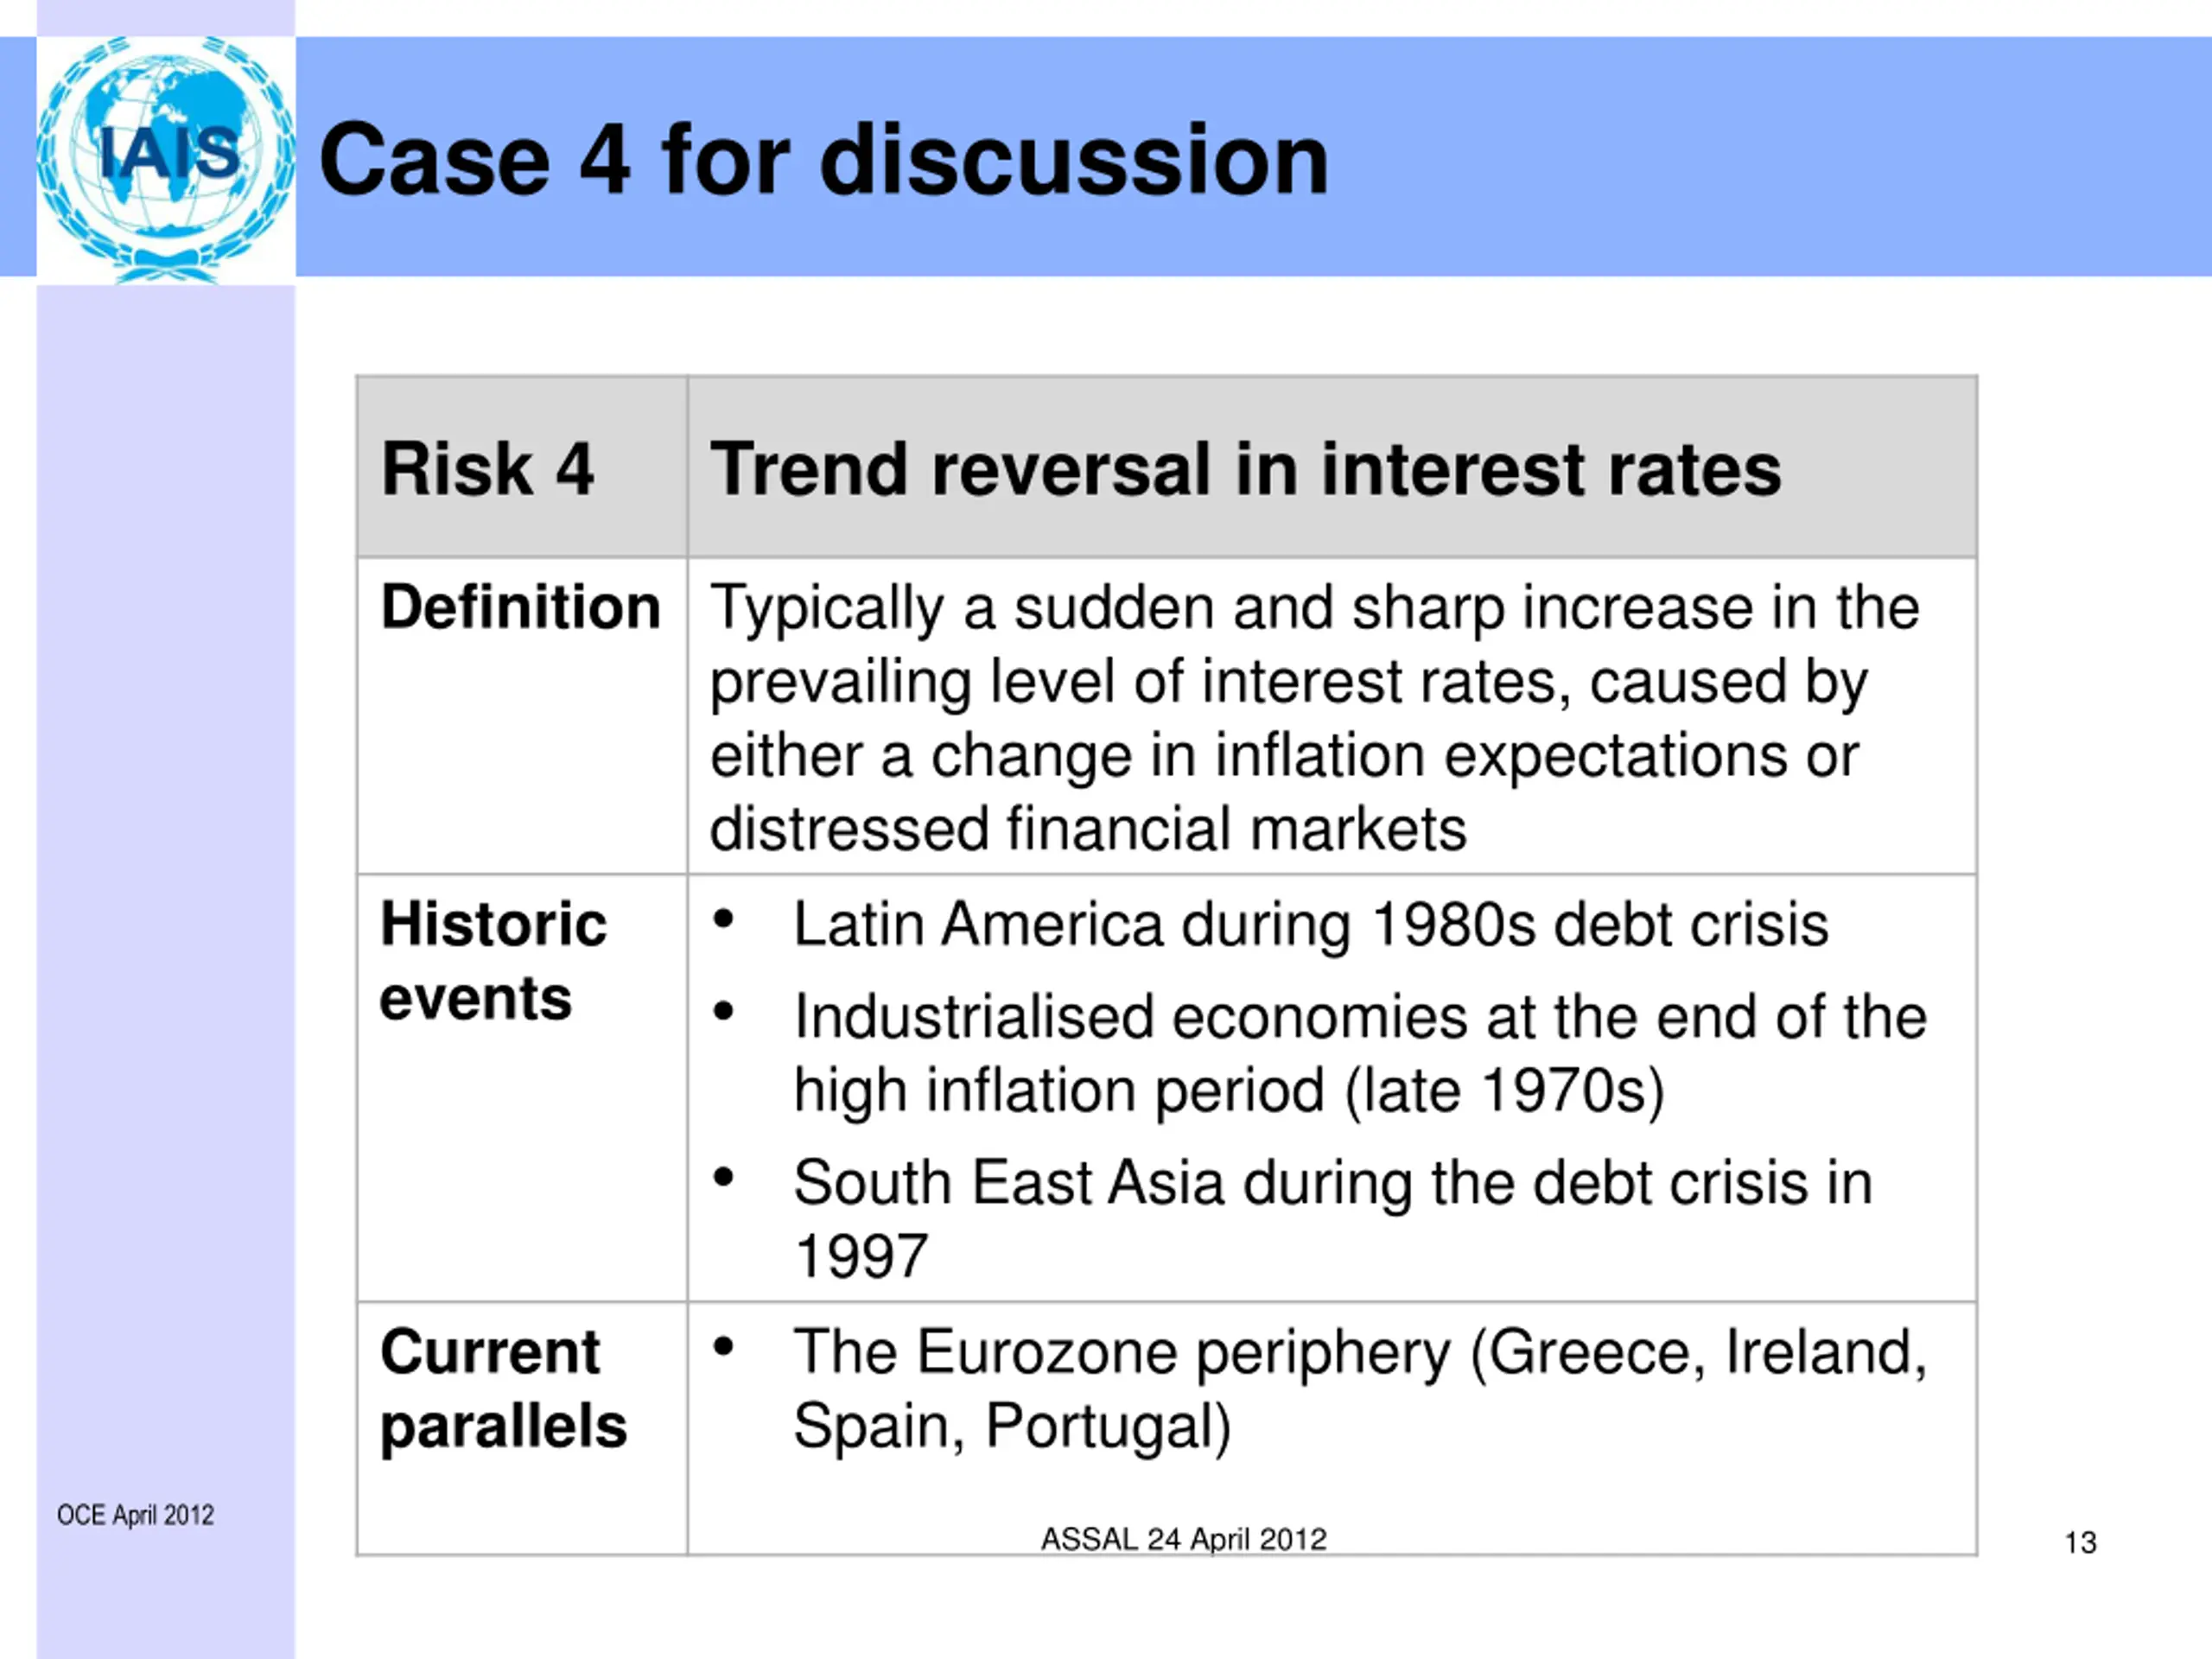Screen dimensions: 2212x1659
Task: Select the definition paragraph text
Action: click(1314, 718)
